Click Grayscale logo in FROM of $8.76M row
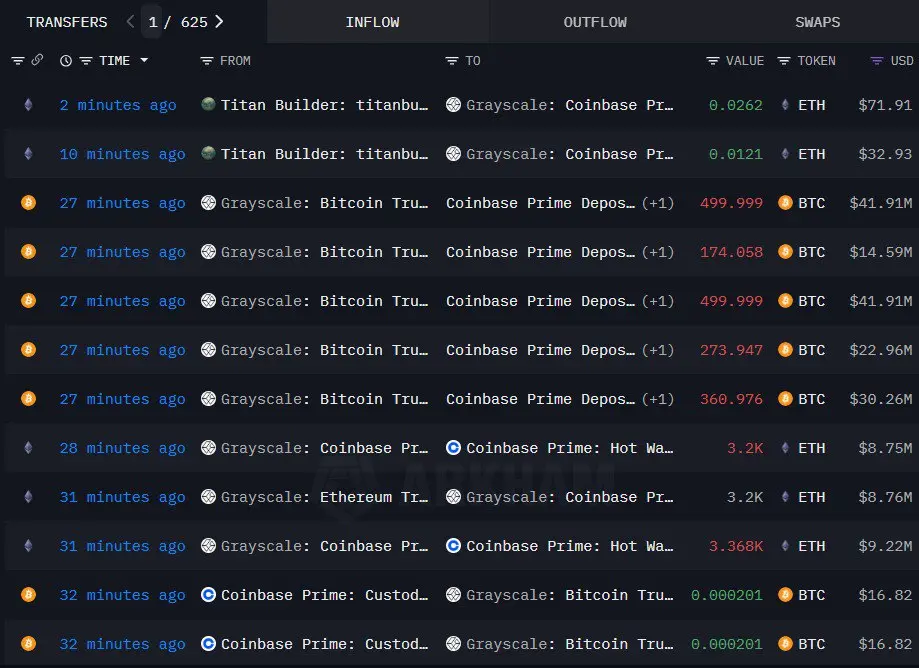The image size is (919, 668). pyautogui.click(x=208, y=497)
